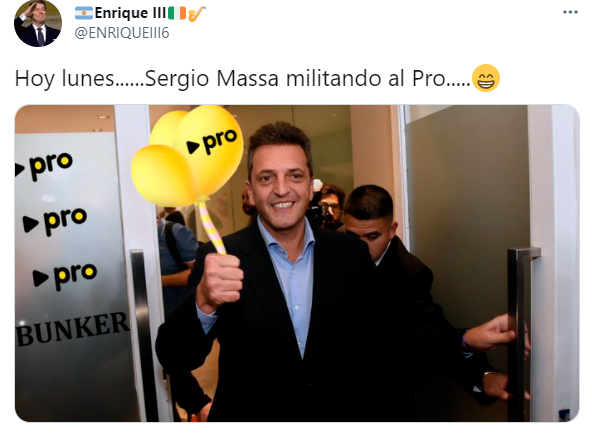Click the Argentina flag emoji before name
The width and height of the screenshot is (592, 434).
84,14
